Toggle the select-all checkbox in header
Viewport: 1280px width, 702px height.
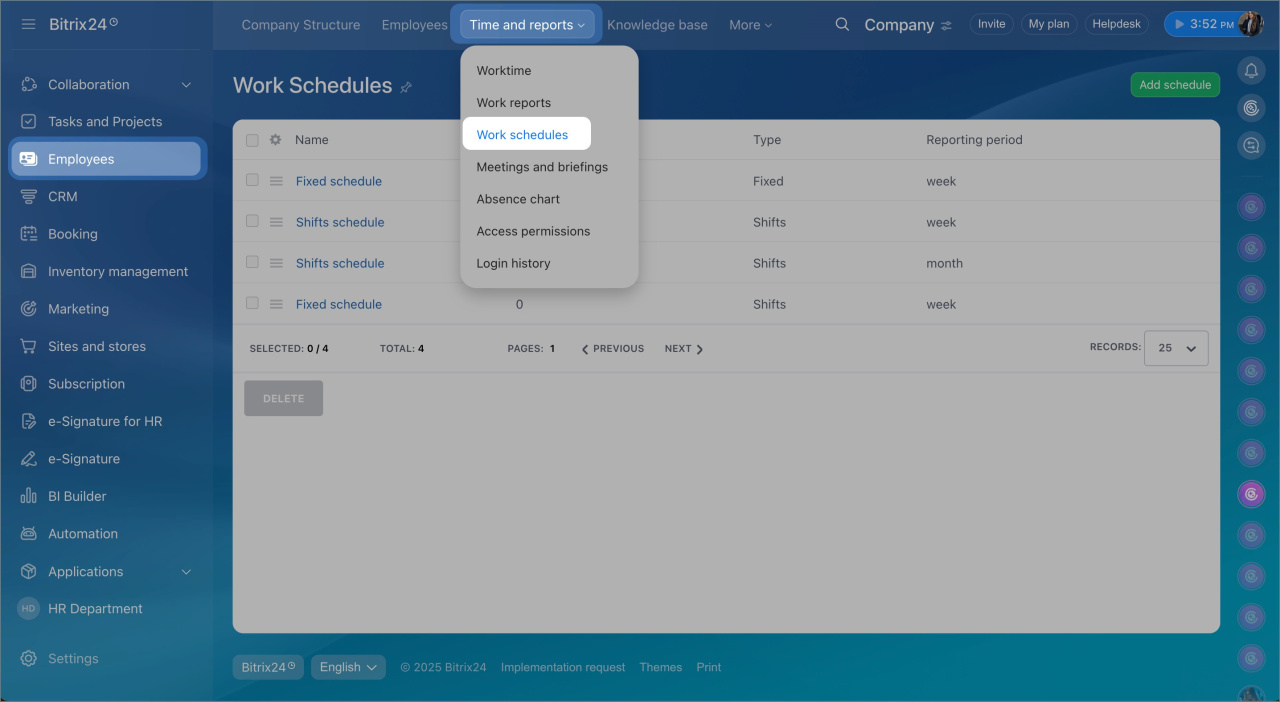252,140
